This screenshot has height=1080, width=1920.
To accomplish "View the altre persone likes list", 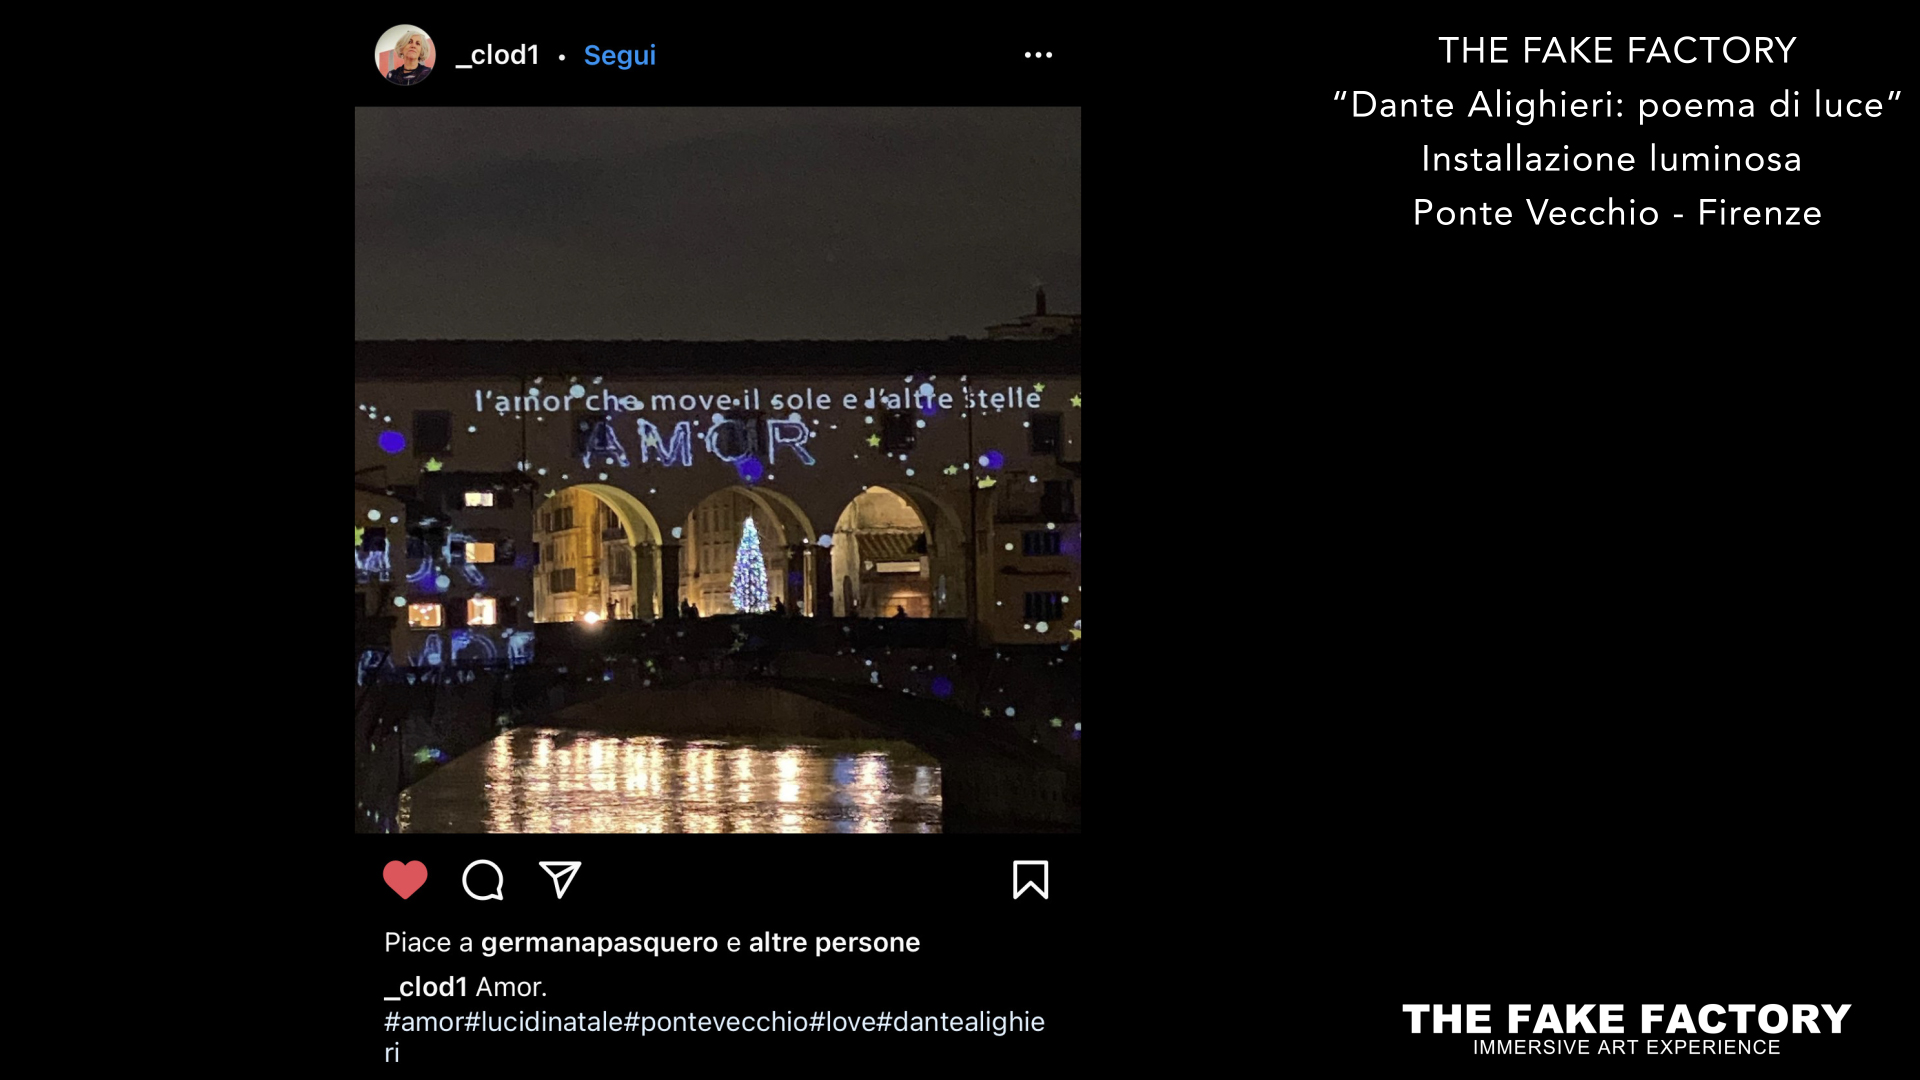I will [x=834, y=942].
